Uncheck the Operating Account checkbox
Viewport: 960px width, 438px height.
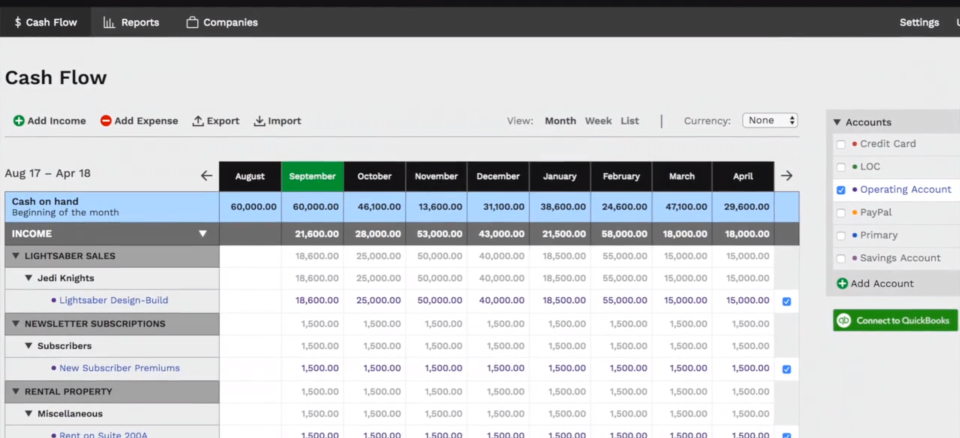click(841, 190)
